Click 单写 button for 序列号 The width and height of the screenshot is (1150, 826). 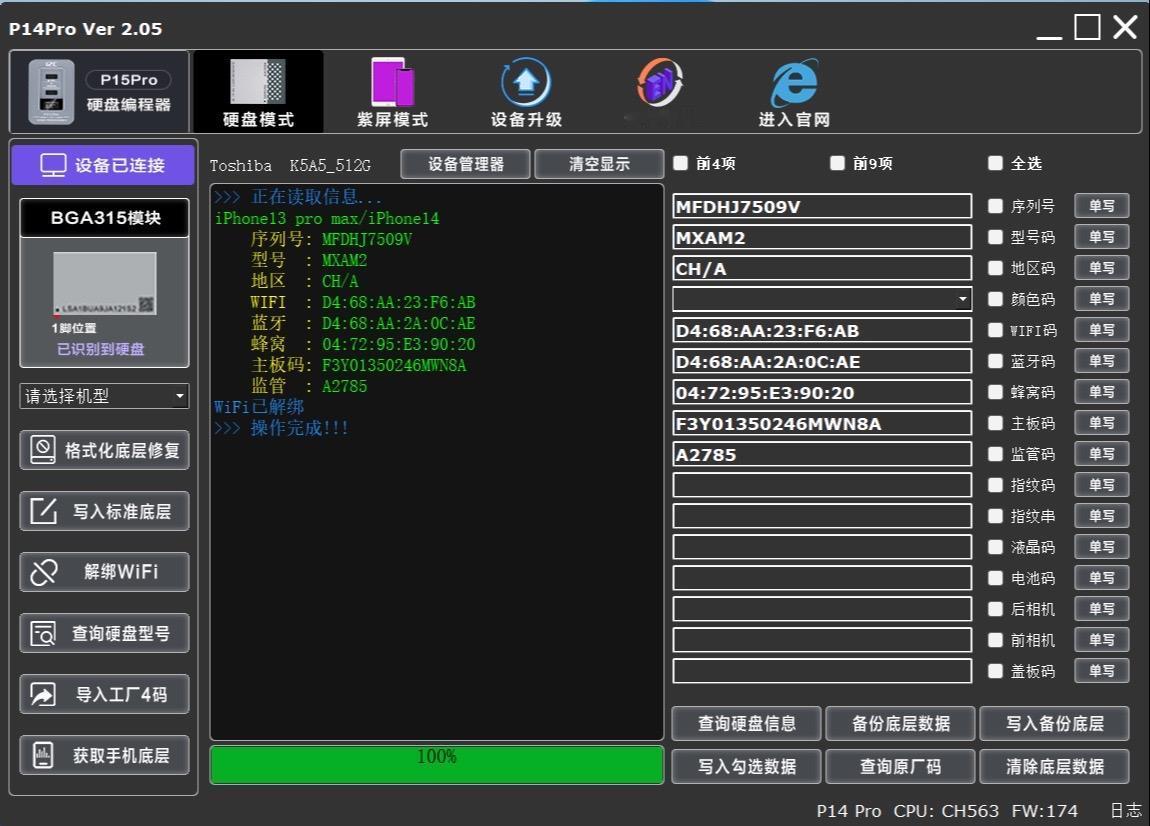(x=1102, y=206)
